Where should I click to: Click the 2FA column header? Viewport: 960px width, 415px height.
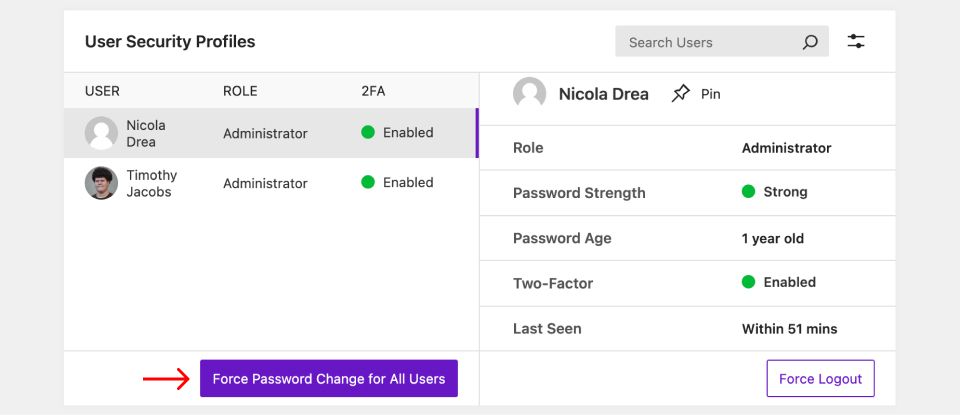pos(373,91)
